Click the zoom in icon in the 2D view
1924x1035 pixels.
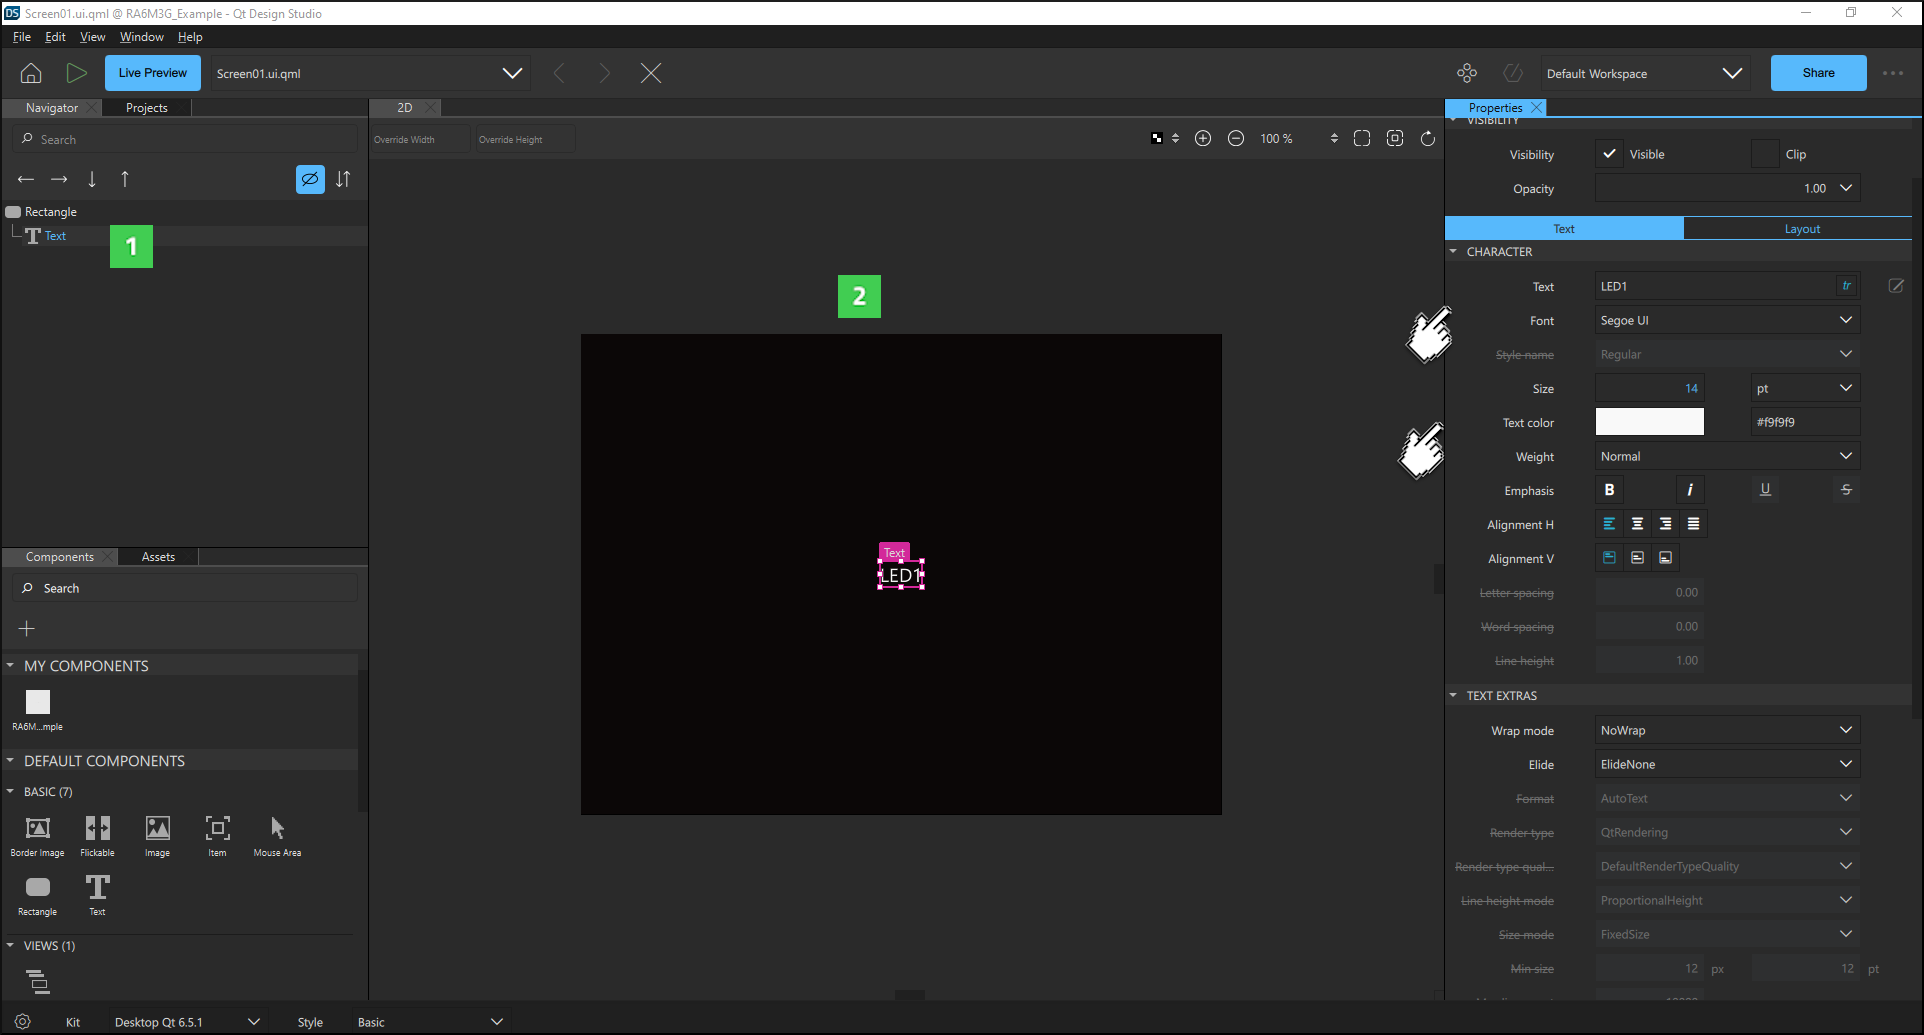click(x=1203, y=139)
